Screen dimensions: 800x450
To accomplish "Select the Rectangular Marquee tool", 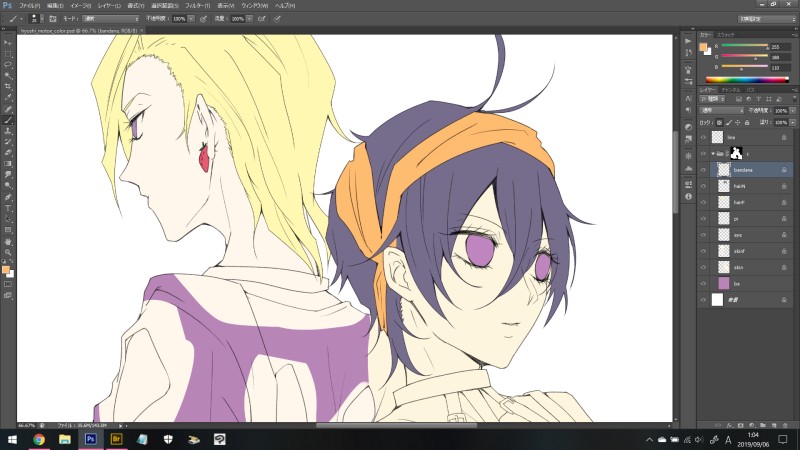I will (8, 54).
